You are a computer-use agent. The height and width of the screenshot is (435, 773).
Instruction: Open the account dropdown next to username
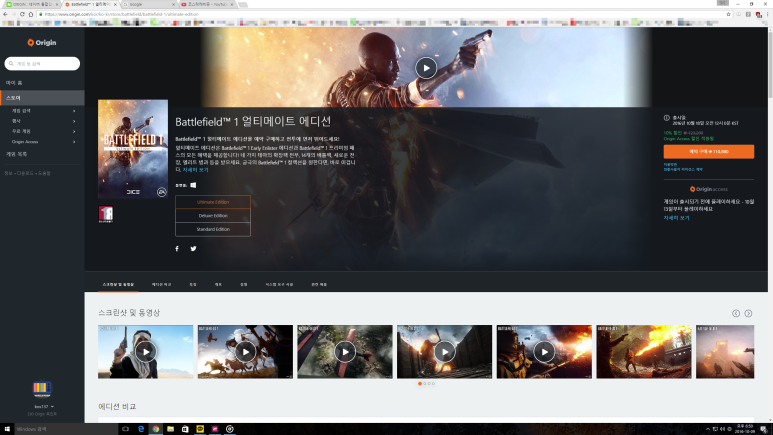[52, 407]
